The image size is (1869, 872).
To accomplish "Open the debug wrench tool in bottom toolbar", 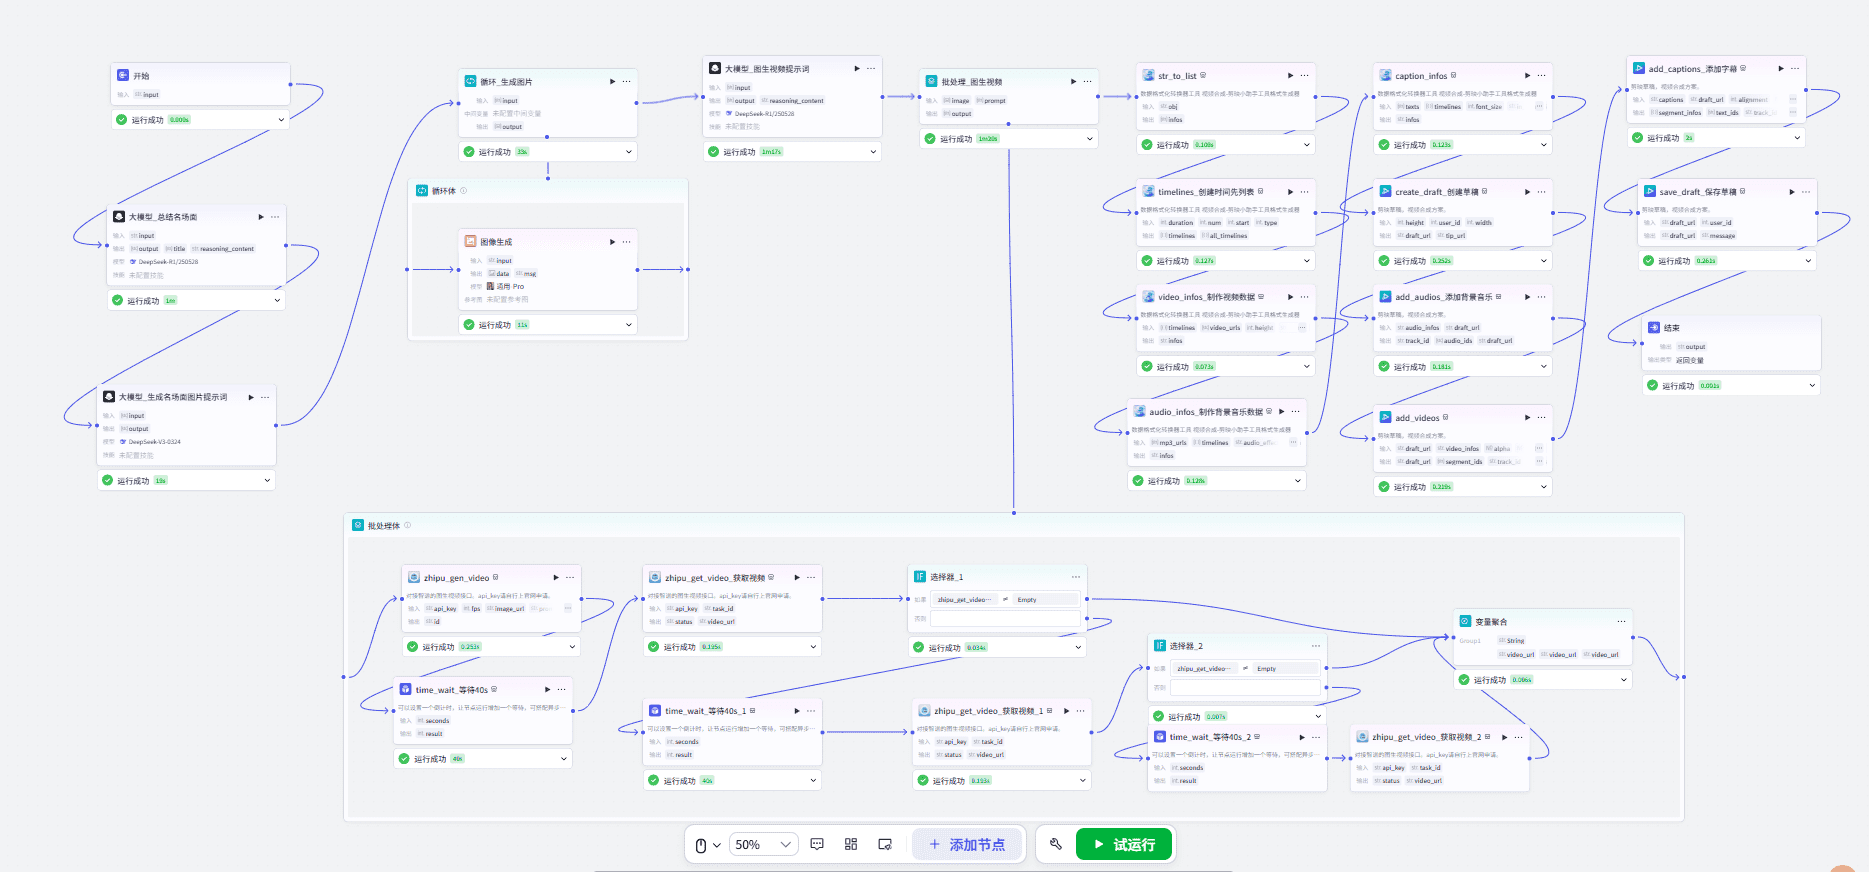I will [x=1055, y=844].
